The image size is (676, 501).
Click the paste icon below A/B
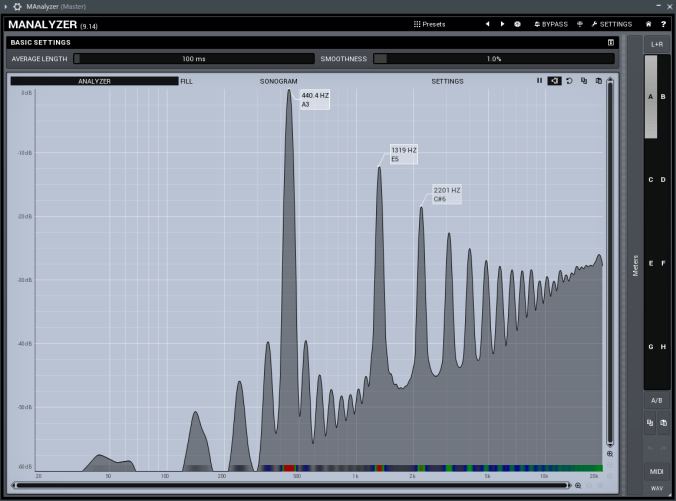[x=663, y=424]
